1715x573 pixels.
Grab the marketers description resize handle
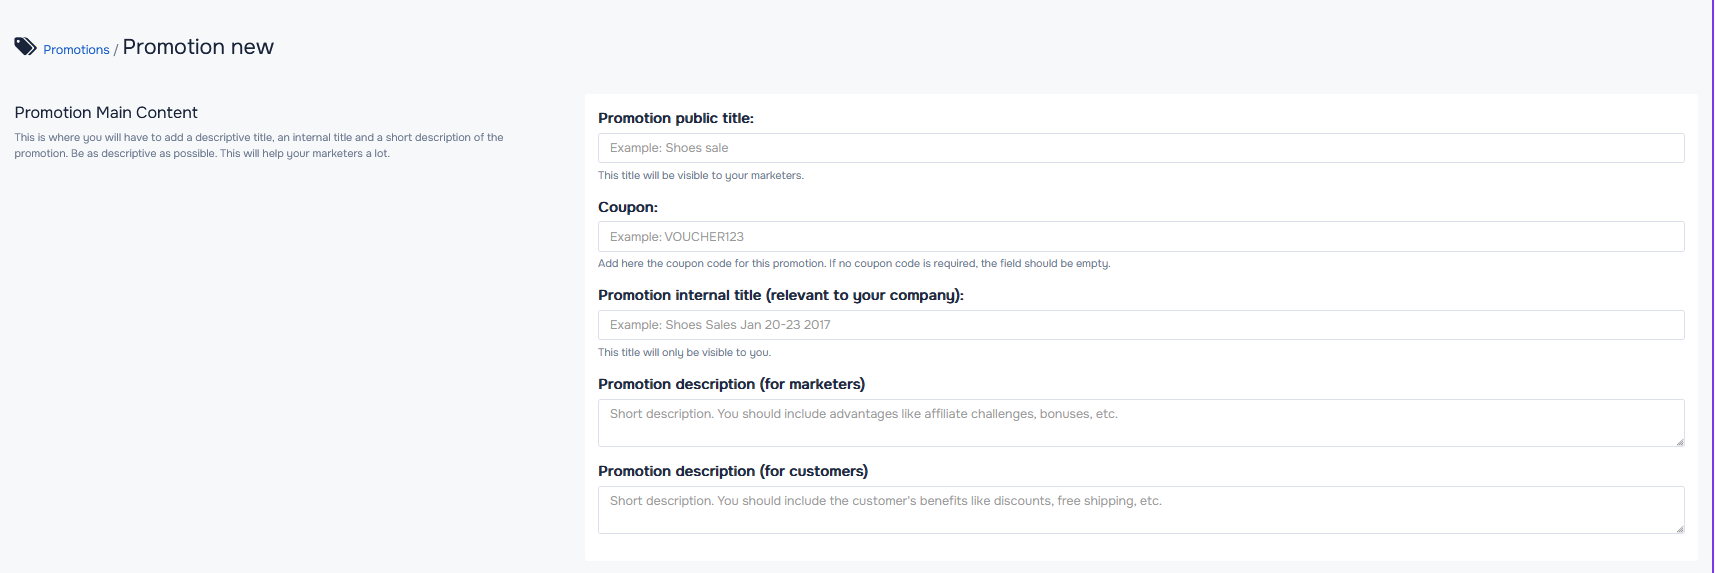pos(1680,442)
